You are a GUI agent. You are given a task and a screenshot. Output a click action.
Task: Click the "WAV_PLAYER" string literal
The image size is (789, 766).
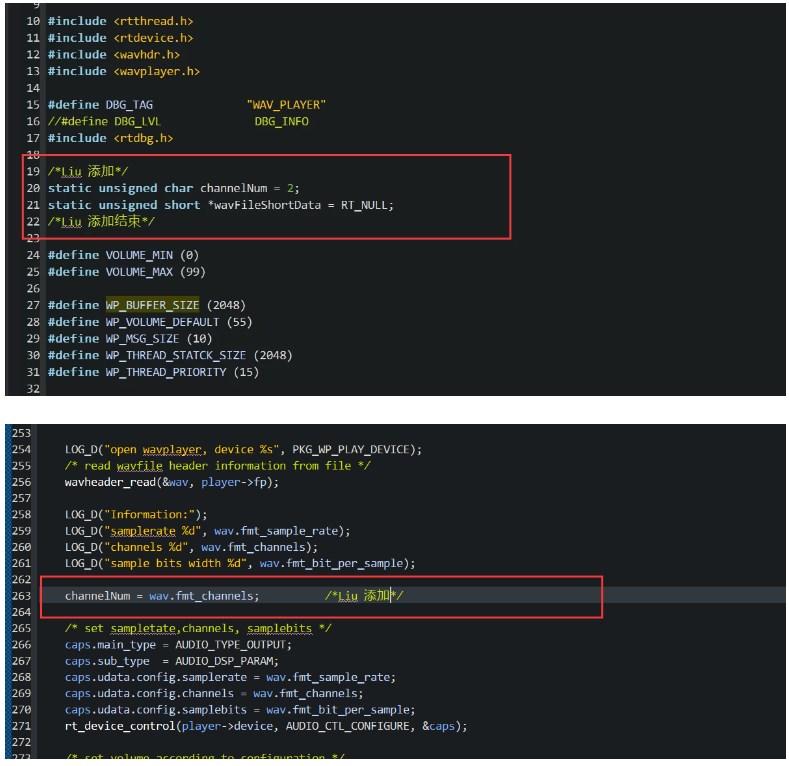pyautogui.click(x=286, y=104)
